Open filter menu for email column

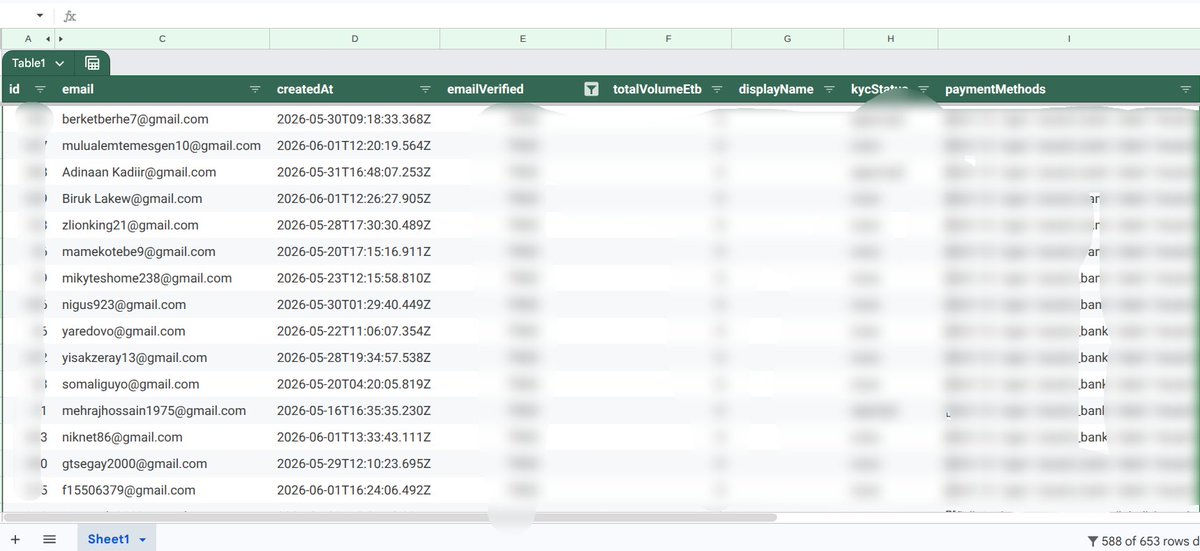click(256, 89)
